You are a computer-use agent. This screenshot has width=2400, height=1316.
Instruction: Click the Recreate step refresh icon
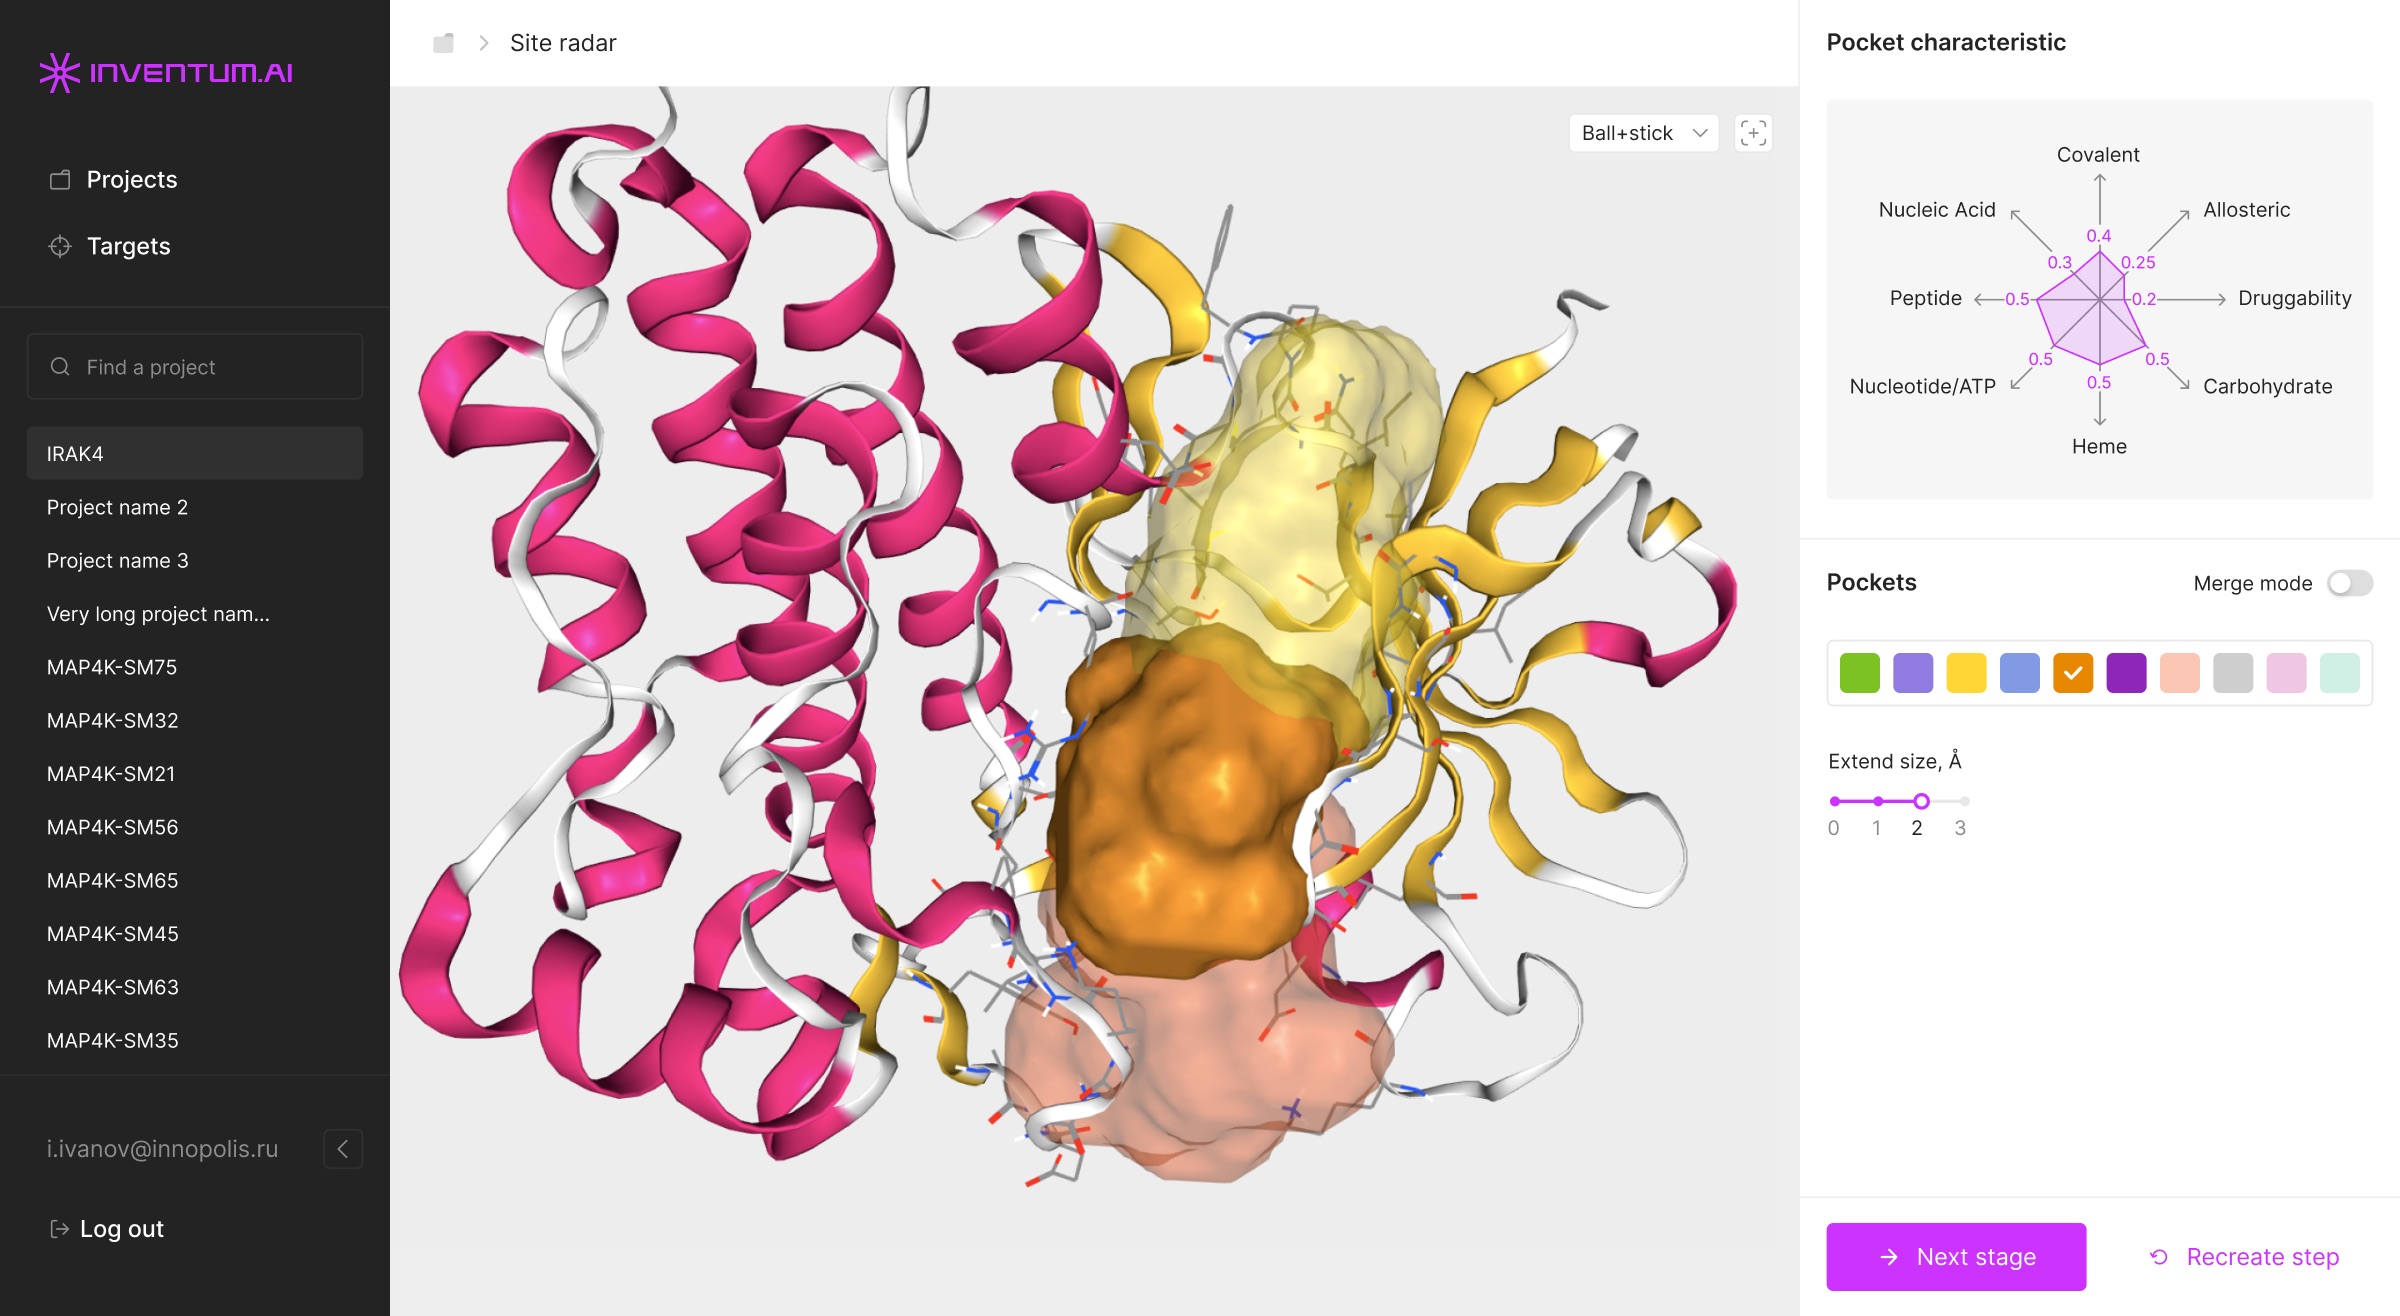[x=2159, y=1257]
